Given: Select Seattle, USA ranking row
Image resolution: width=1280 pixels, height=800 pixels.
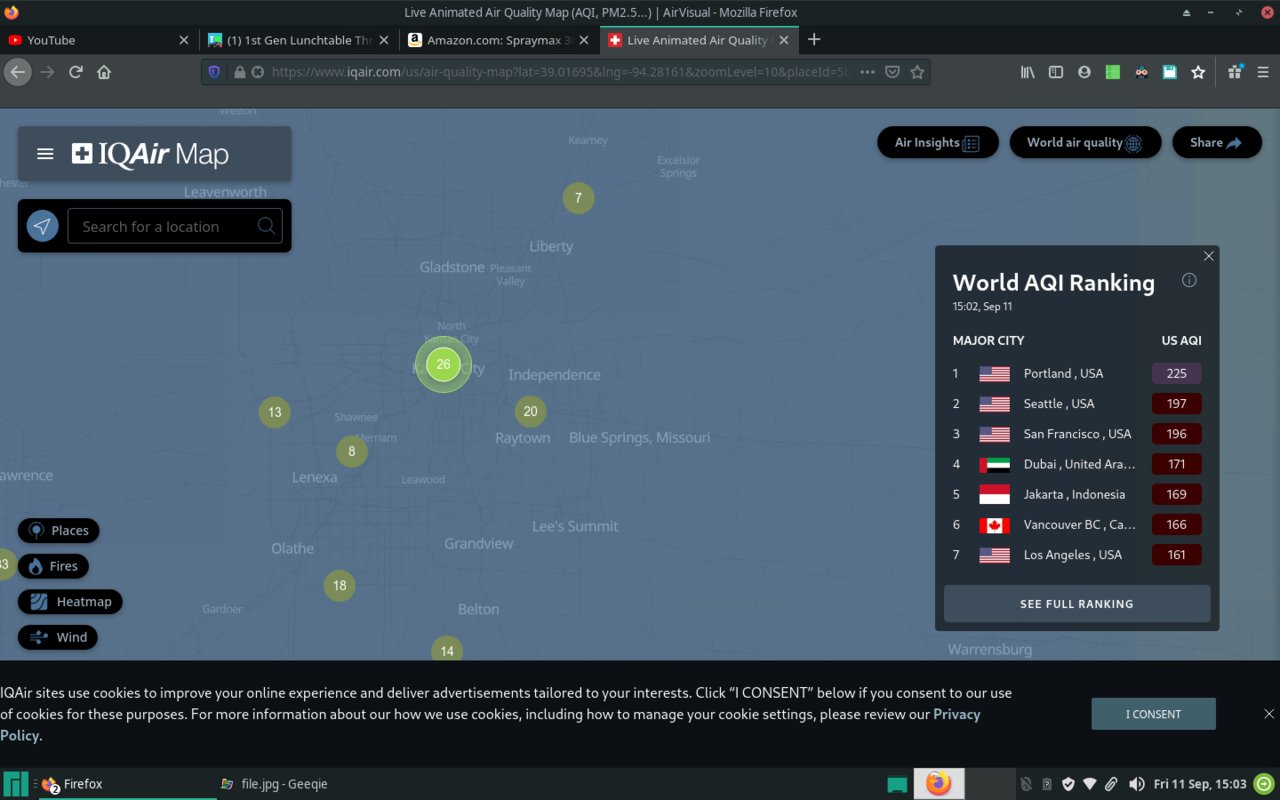Looking at the screenshot, I should 1077,404.
